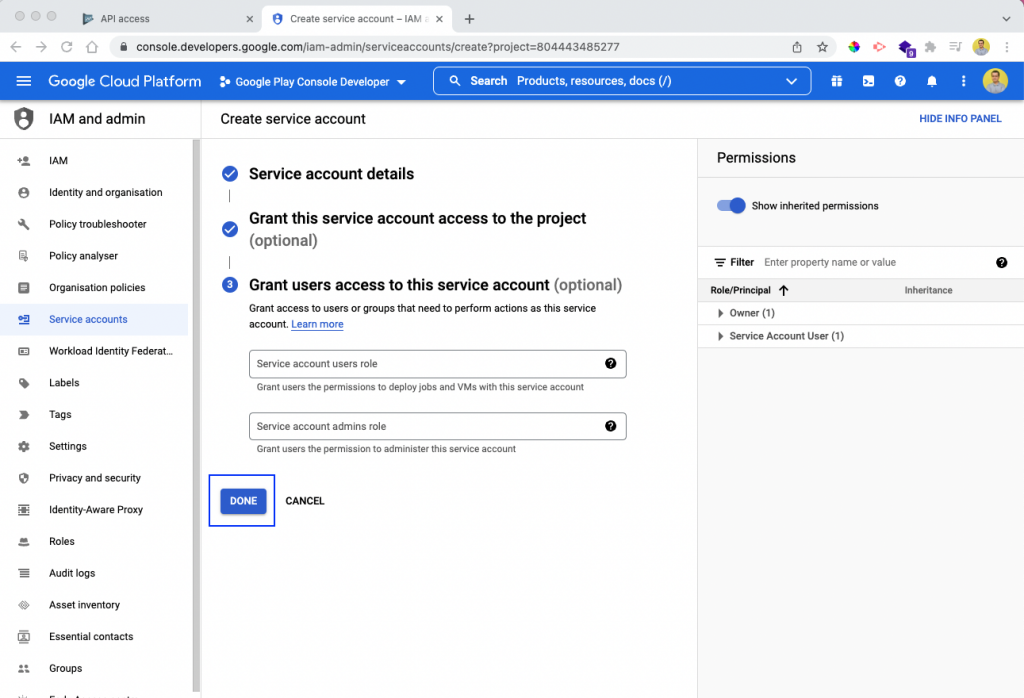Click the Google account avatar in header

click(x=995, y=81)
